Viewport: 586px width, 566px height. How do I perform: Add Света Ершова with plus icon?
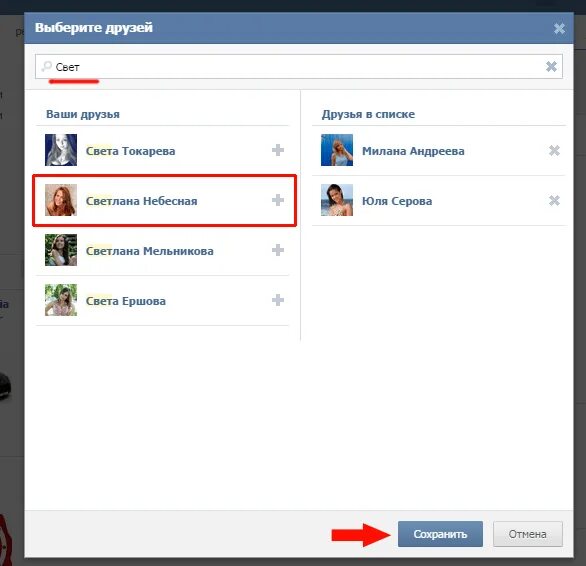click(278, 300)
